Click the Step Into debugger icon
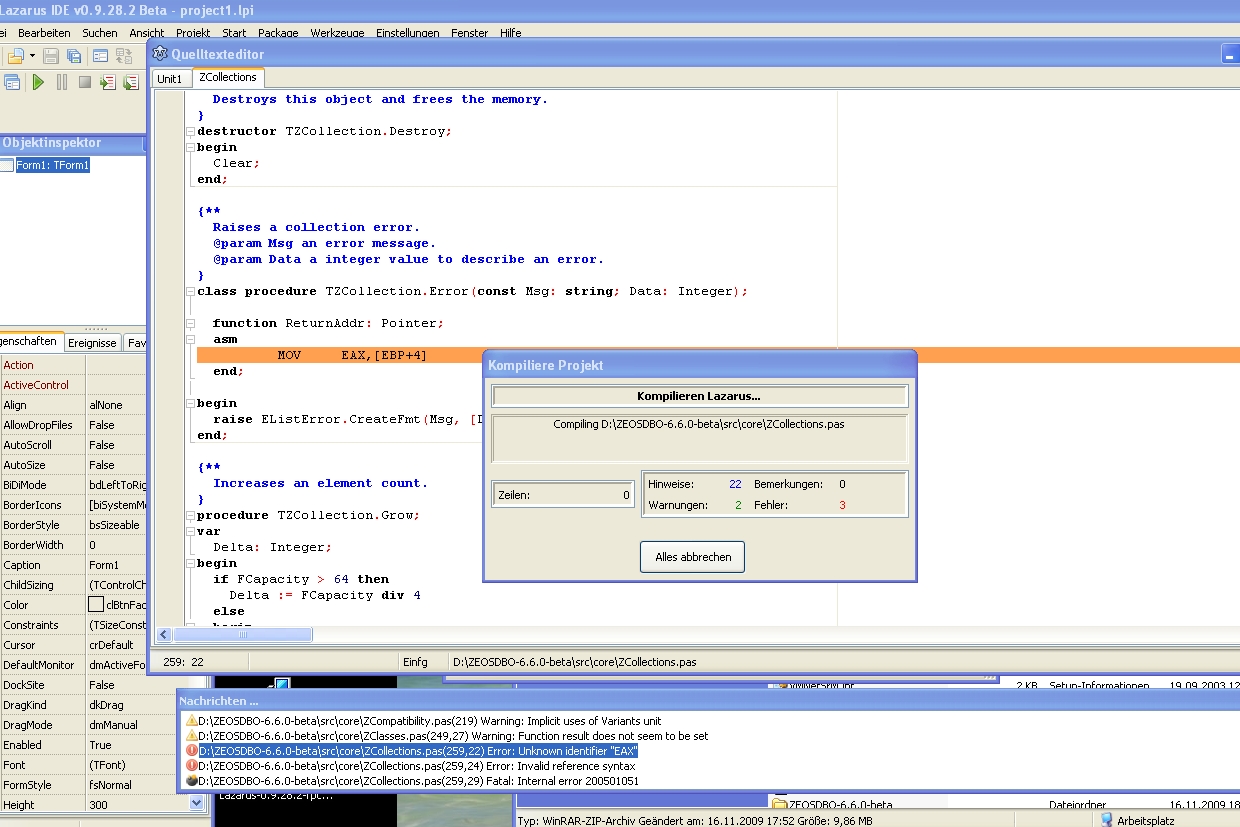Image resolution: width=1240 pixels, height=827 pixels. (x=108, y=82)
